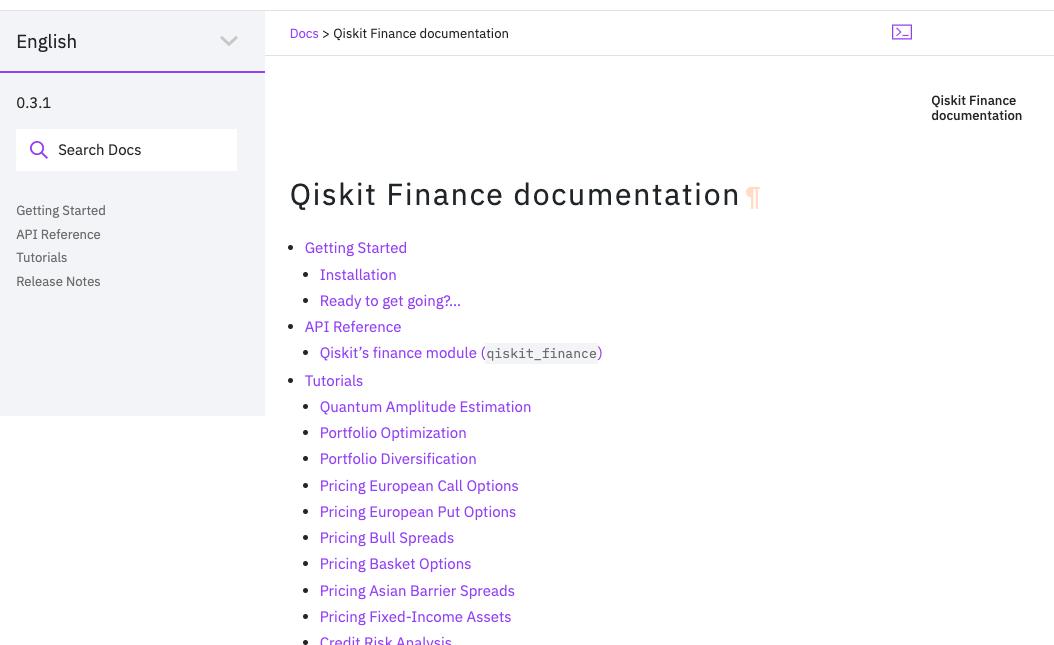Open Portfolio Diversification tutorial
Image resolution: width=1054 pixels, height=645 pixels.
(x=398, y=459)
